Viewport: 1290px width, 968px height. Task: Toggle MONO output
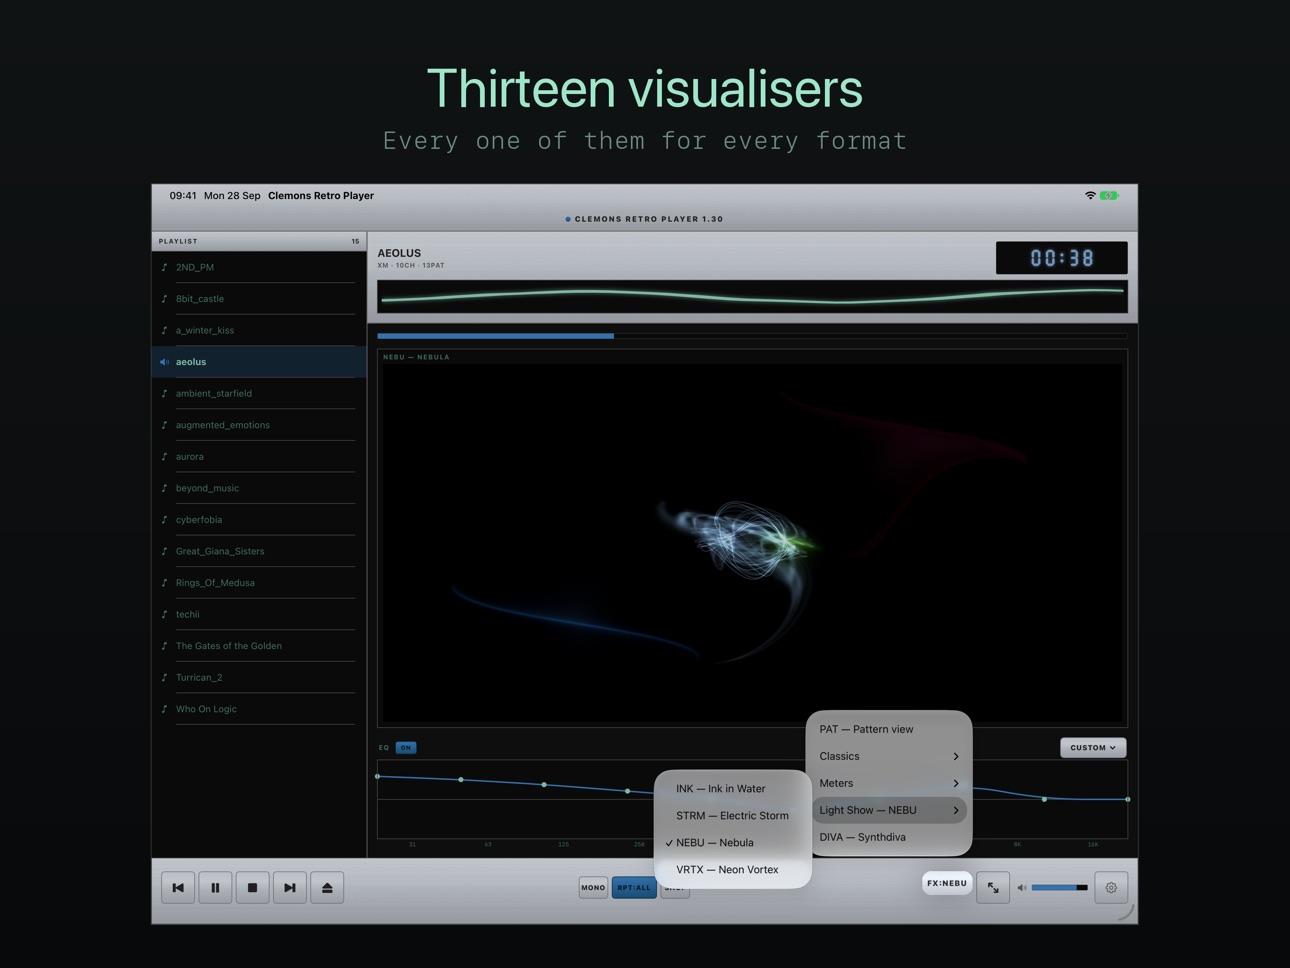click(593, 887)
